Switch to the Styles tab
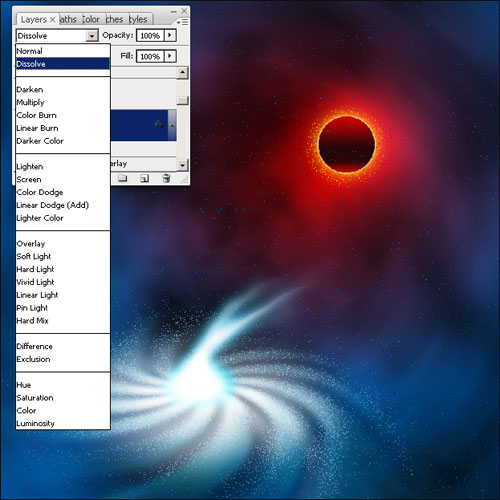The width and height of the screenshot is (500, 500). pyautogui.click(x=138, y=20)
